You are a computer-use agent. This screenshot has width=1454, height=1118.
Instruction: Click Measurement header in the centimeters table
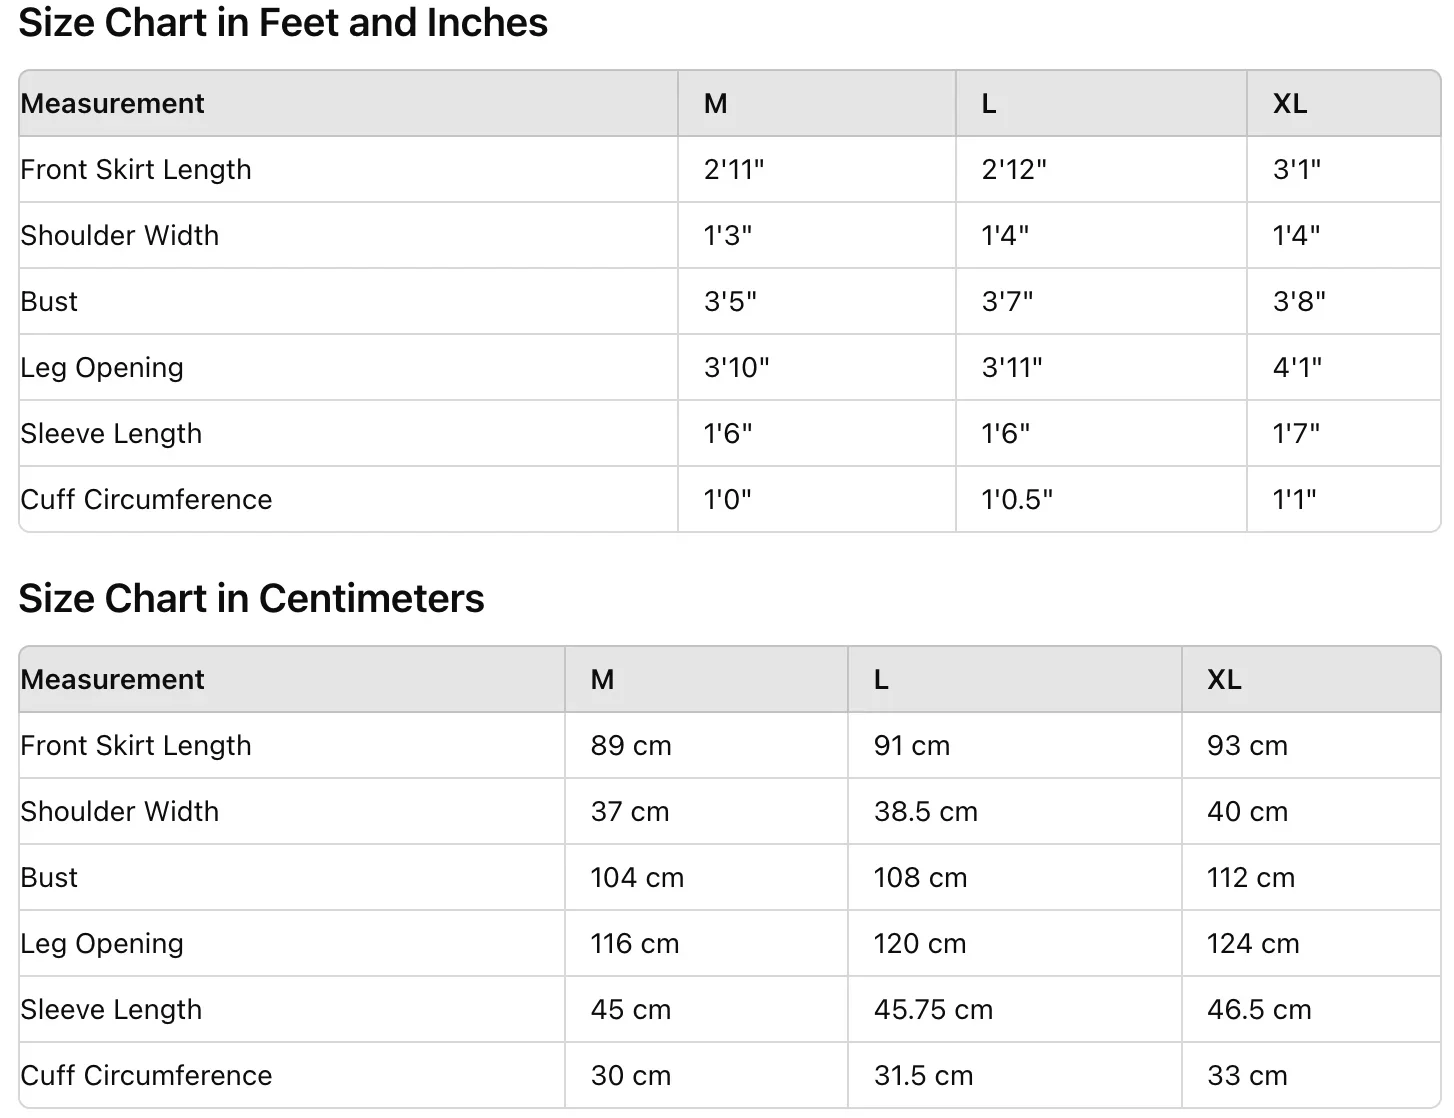point(112,679)
